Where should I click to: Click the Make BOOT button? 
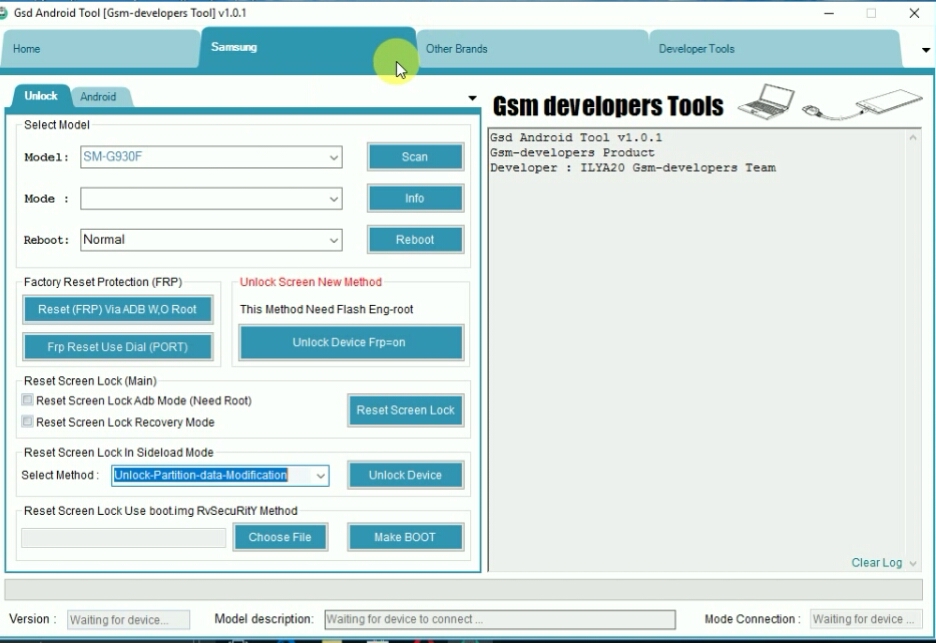click(x=405, y=537)
